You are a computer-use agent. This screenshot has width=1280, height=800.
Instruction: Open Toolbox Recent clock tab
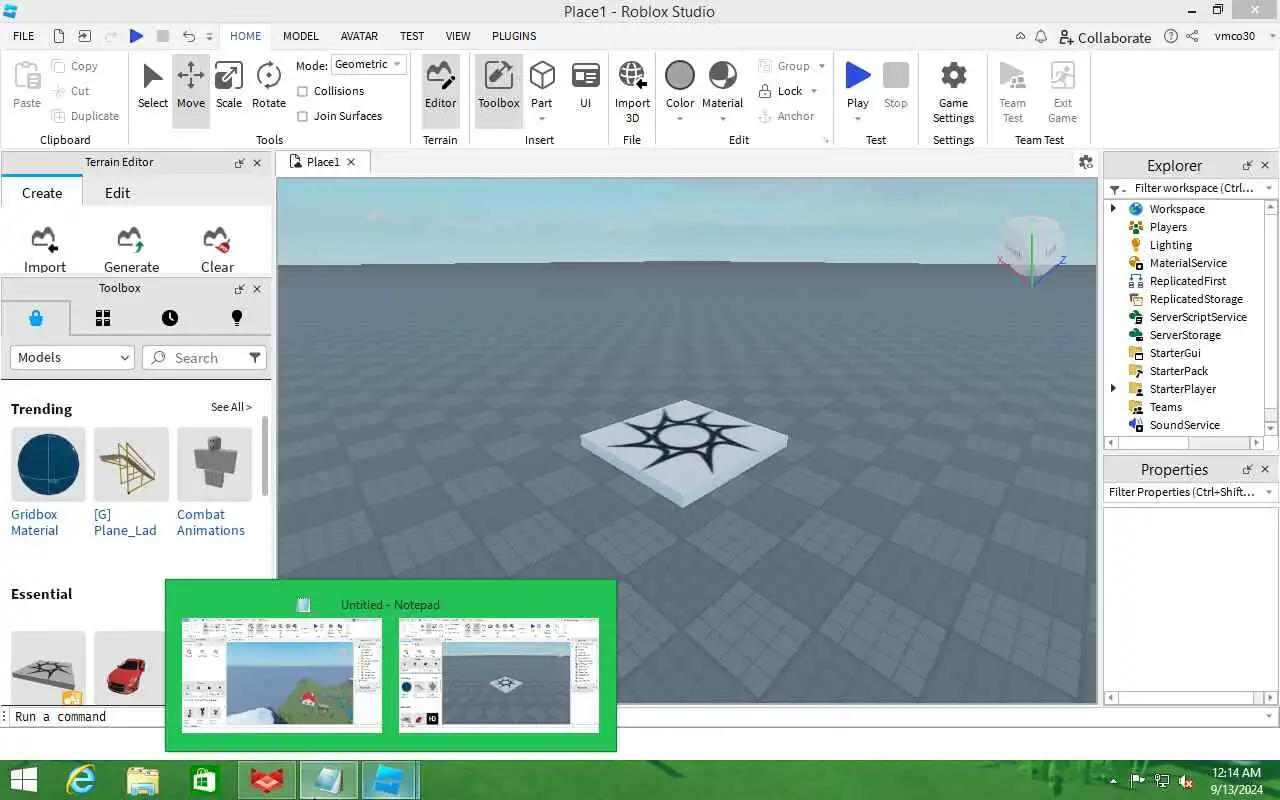pos(170,318)
